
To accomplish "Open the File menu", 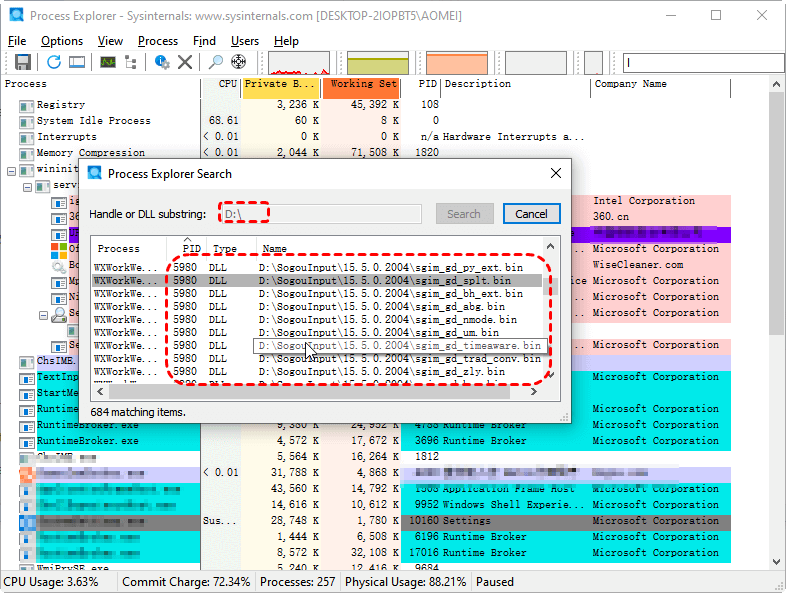I will click(x=17, y=41).
